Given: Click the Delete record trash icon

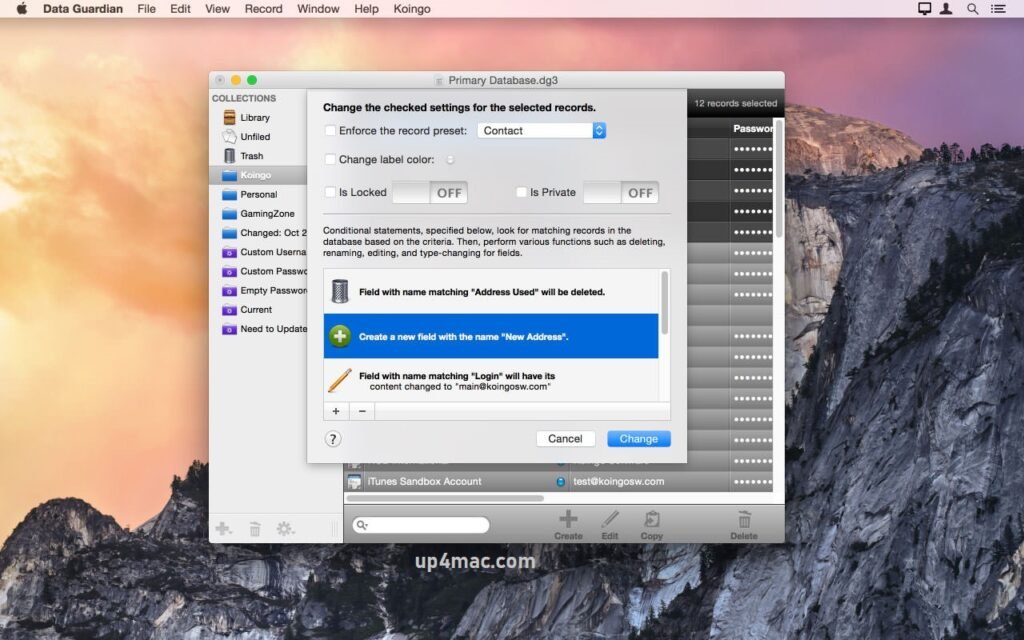Looking at the screenshot, I should coord(744,519).
